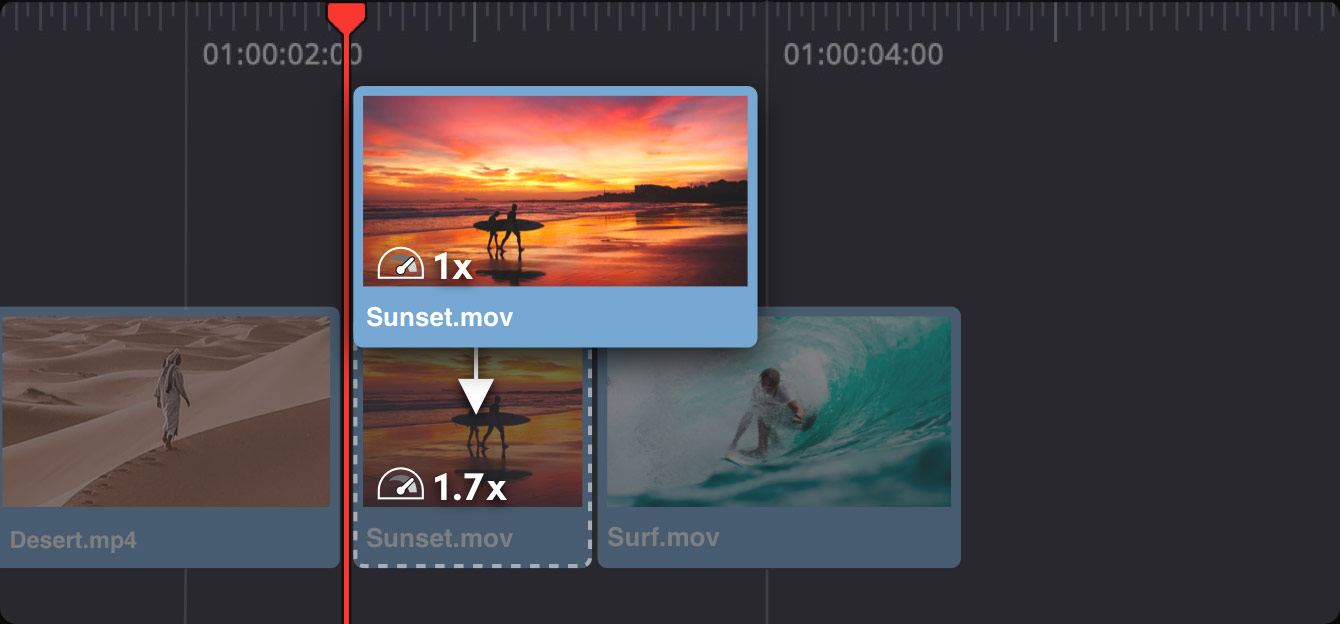Click the 1.7x speed value on the timeline clip

coord(469,486)
